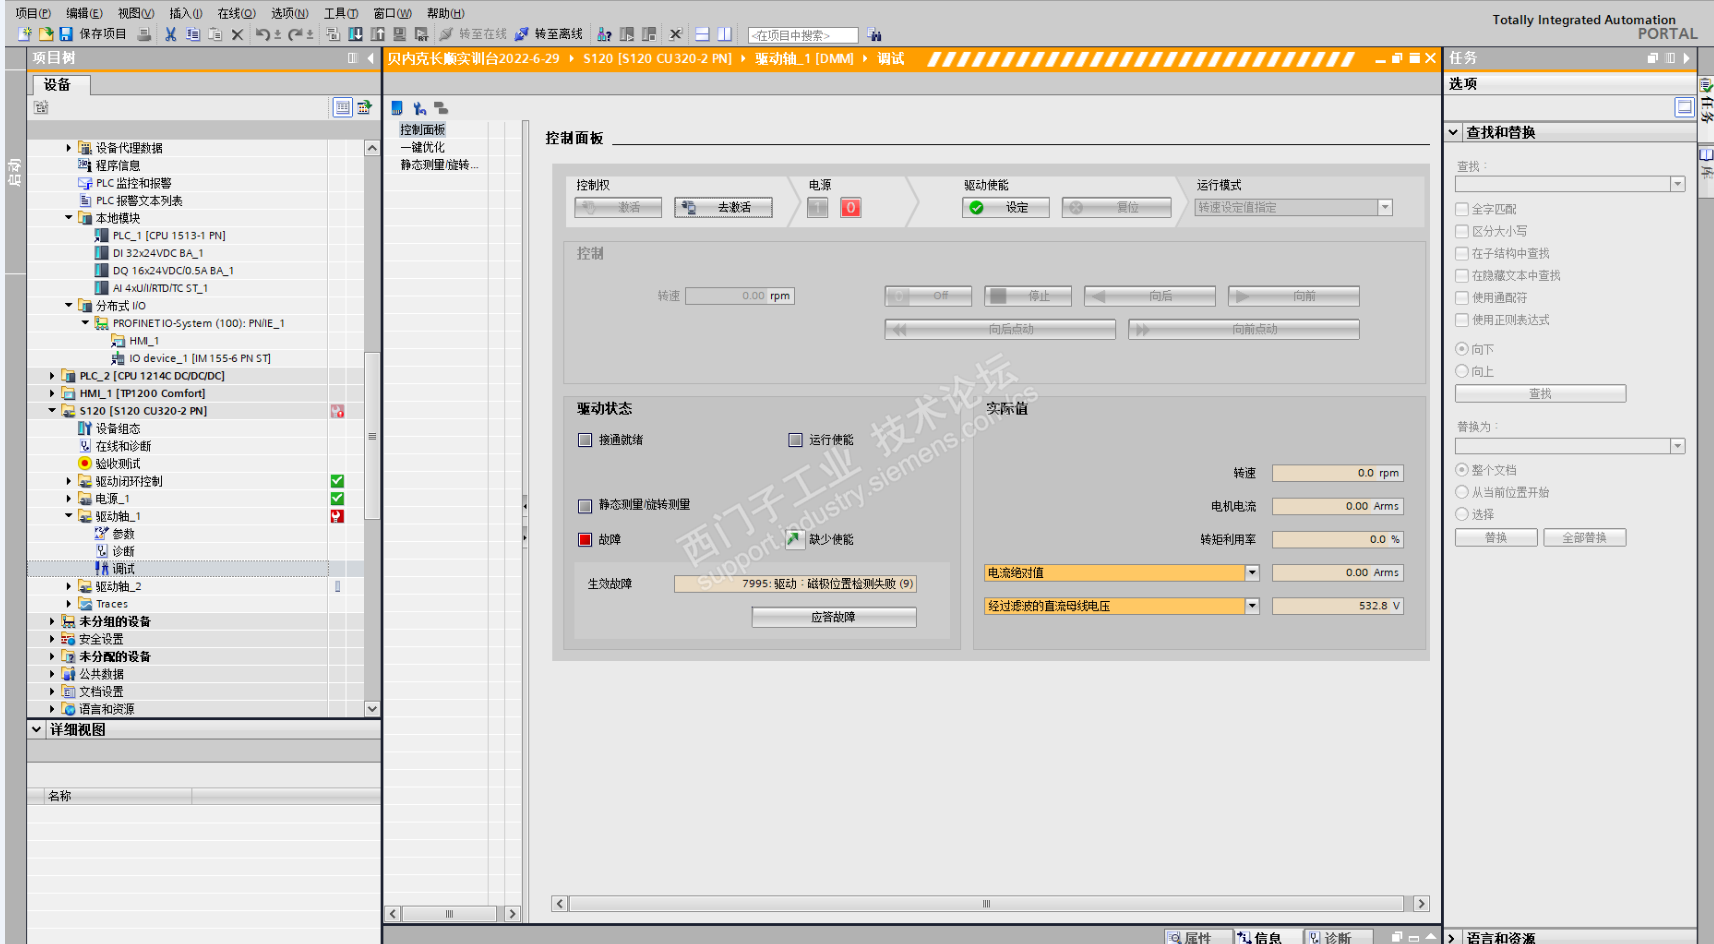The height and width of the screenshot is (944, 1714).
Task: Expand the 驱动轴_2 tree node
Action: [69, 586]
